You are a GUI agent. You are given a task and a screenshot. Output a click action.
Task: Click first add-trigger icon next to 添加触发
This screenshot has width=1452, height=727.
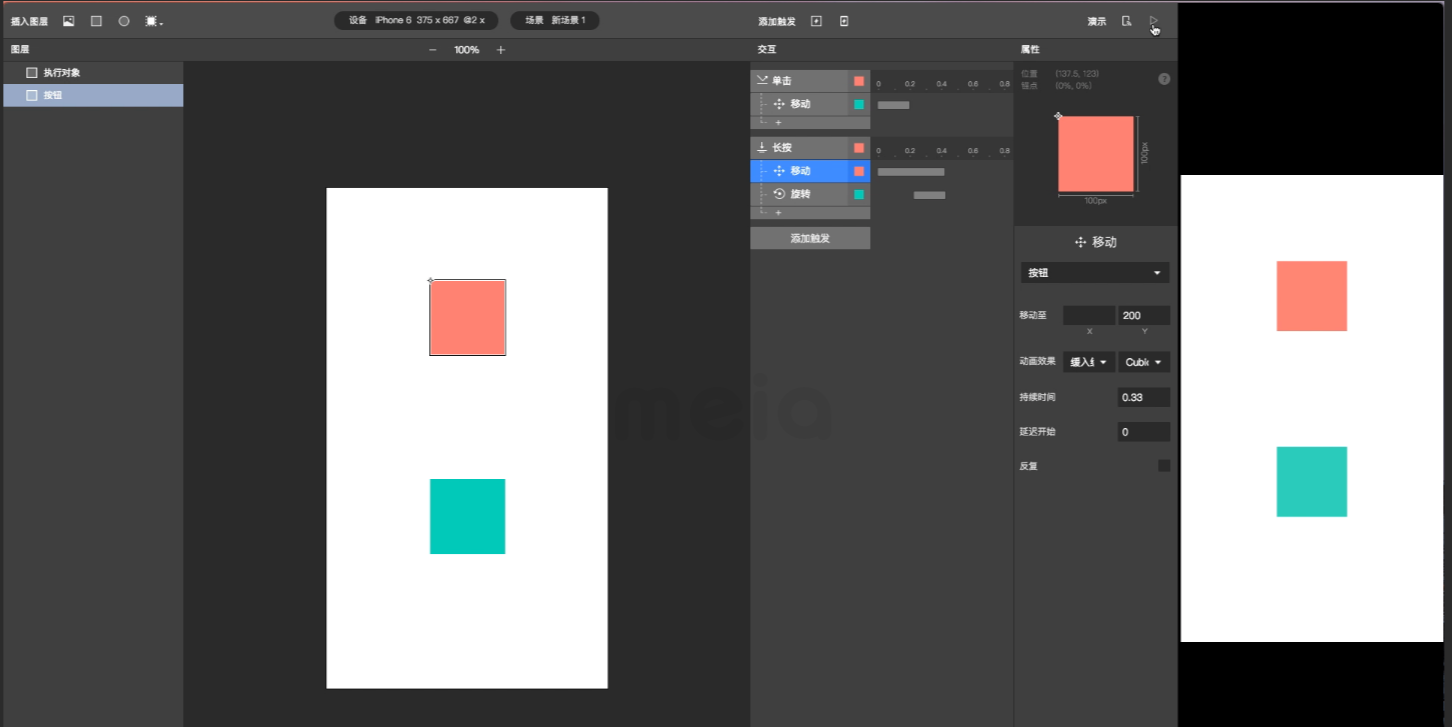816,21
